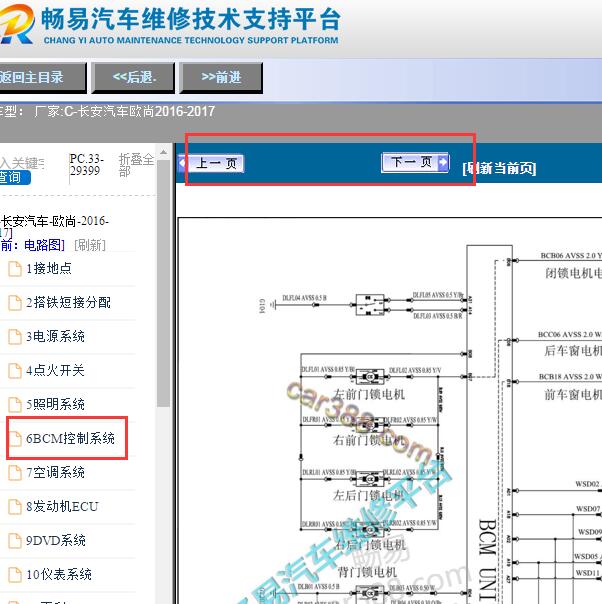The image size is (602, 604).
Task: Open the previous page with 上一页
Action: click(212, 163)
